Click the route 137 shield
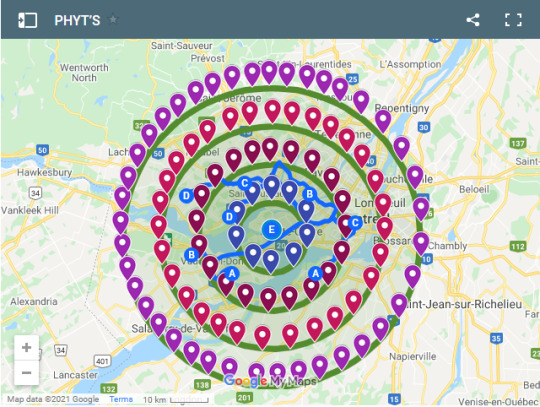 click(x=518, y=143)
